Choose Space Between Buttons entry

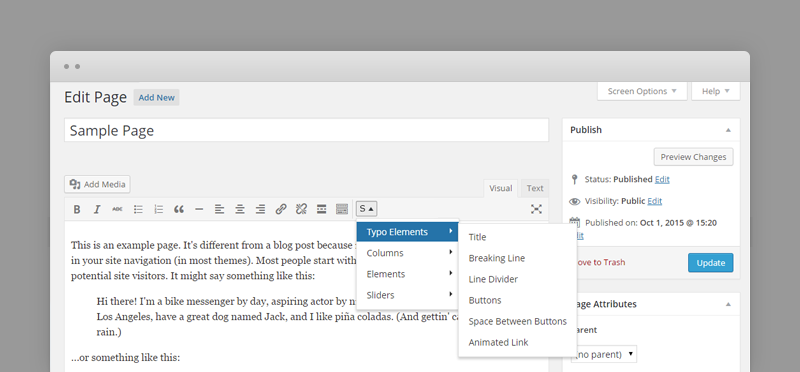tap(517, 321)
